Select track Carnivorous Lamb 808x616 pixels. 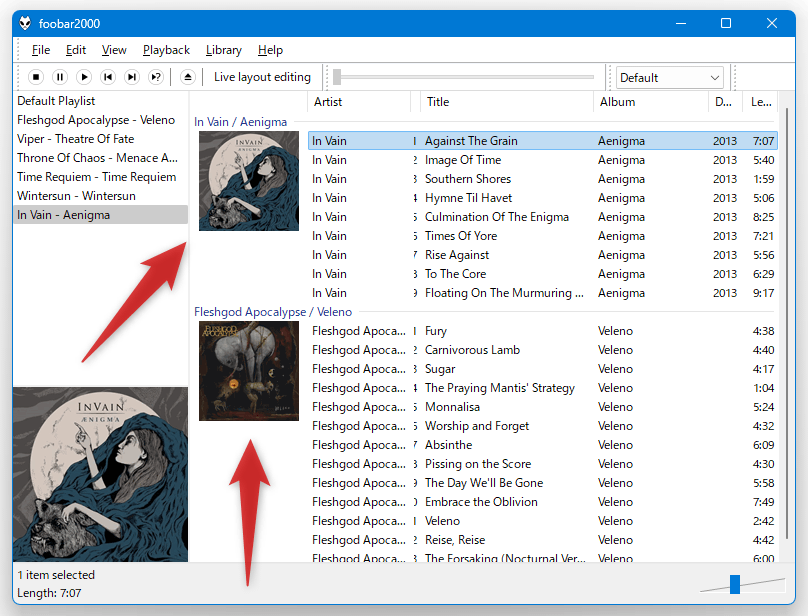point(543,350)
